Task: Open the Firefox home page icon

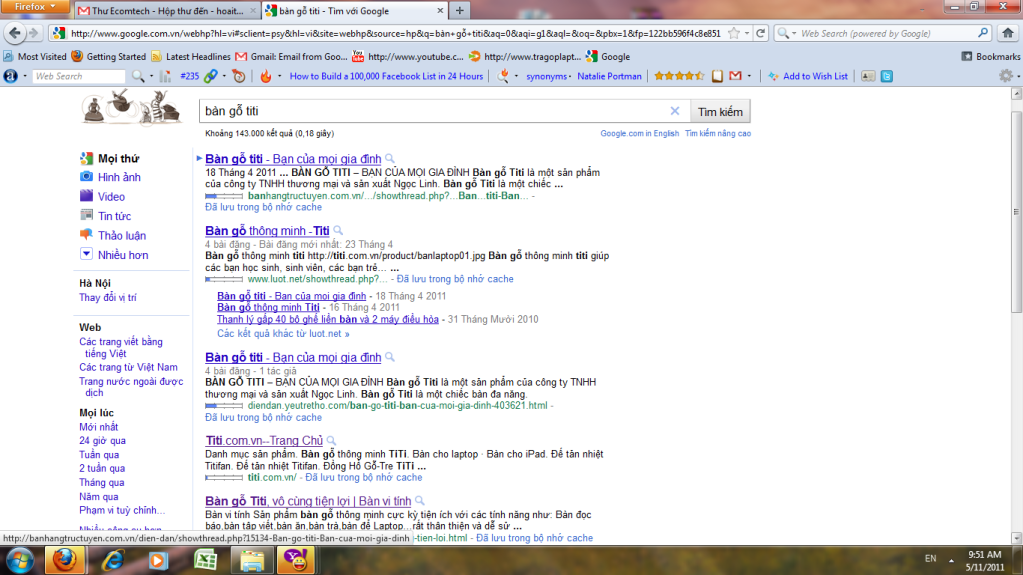Action: tap(1008, 33)
